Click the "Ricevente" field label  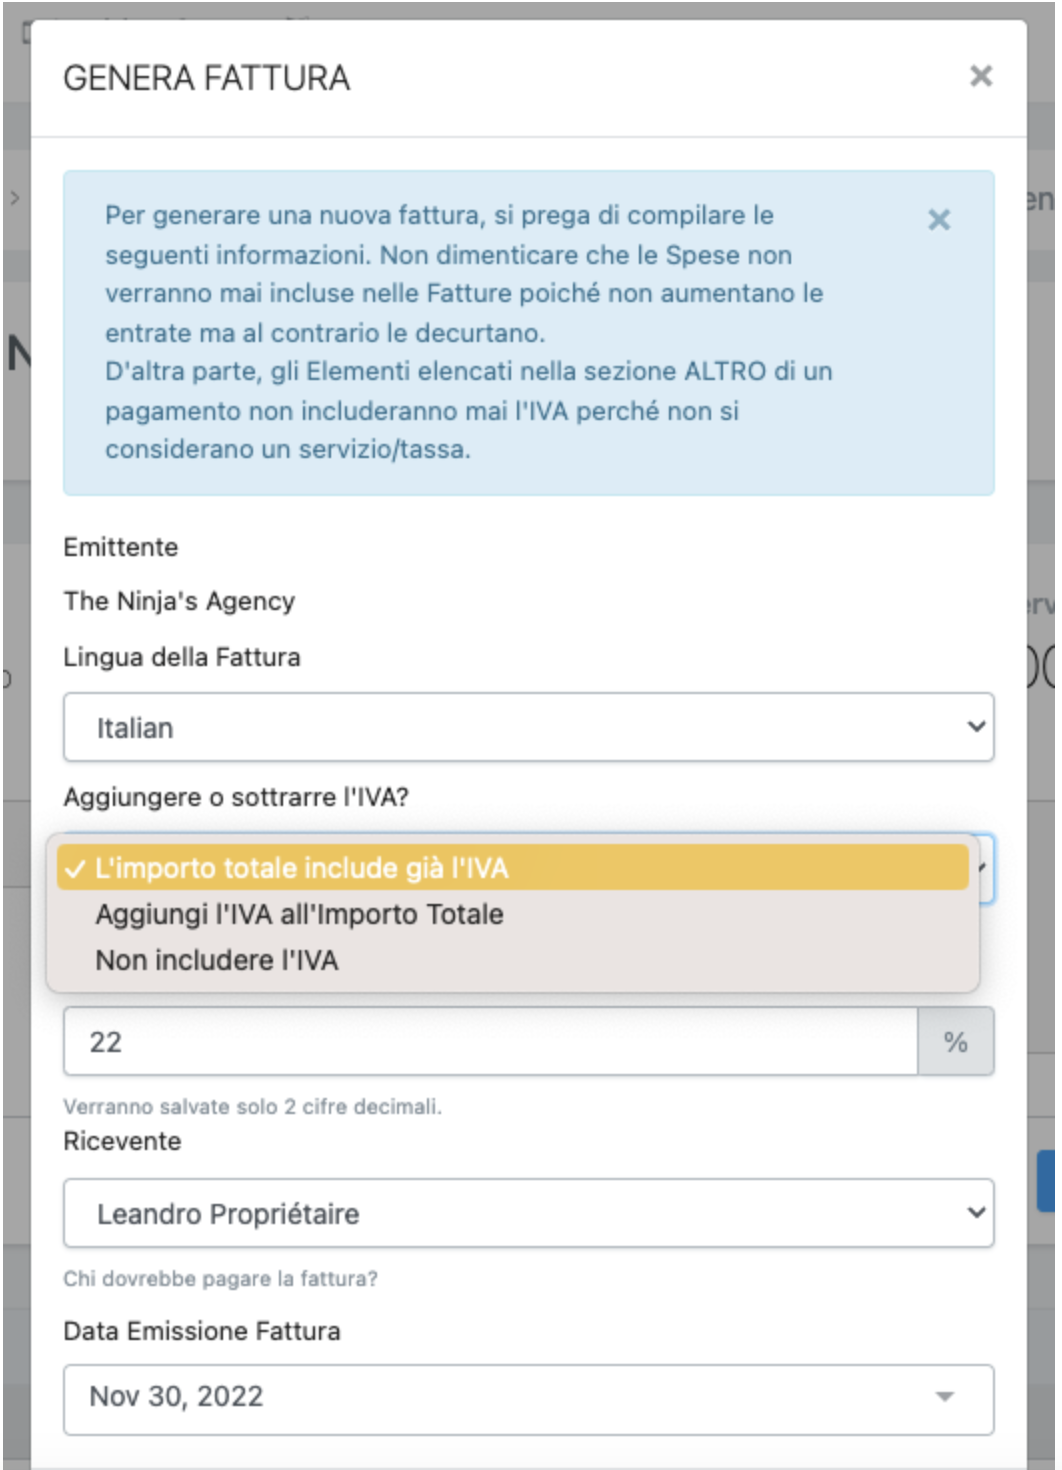pyautogui.click(x=122, y=1141)
